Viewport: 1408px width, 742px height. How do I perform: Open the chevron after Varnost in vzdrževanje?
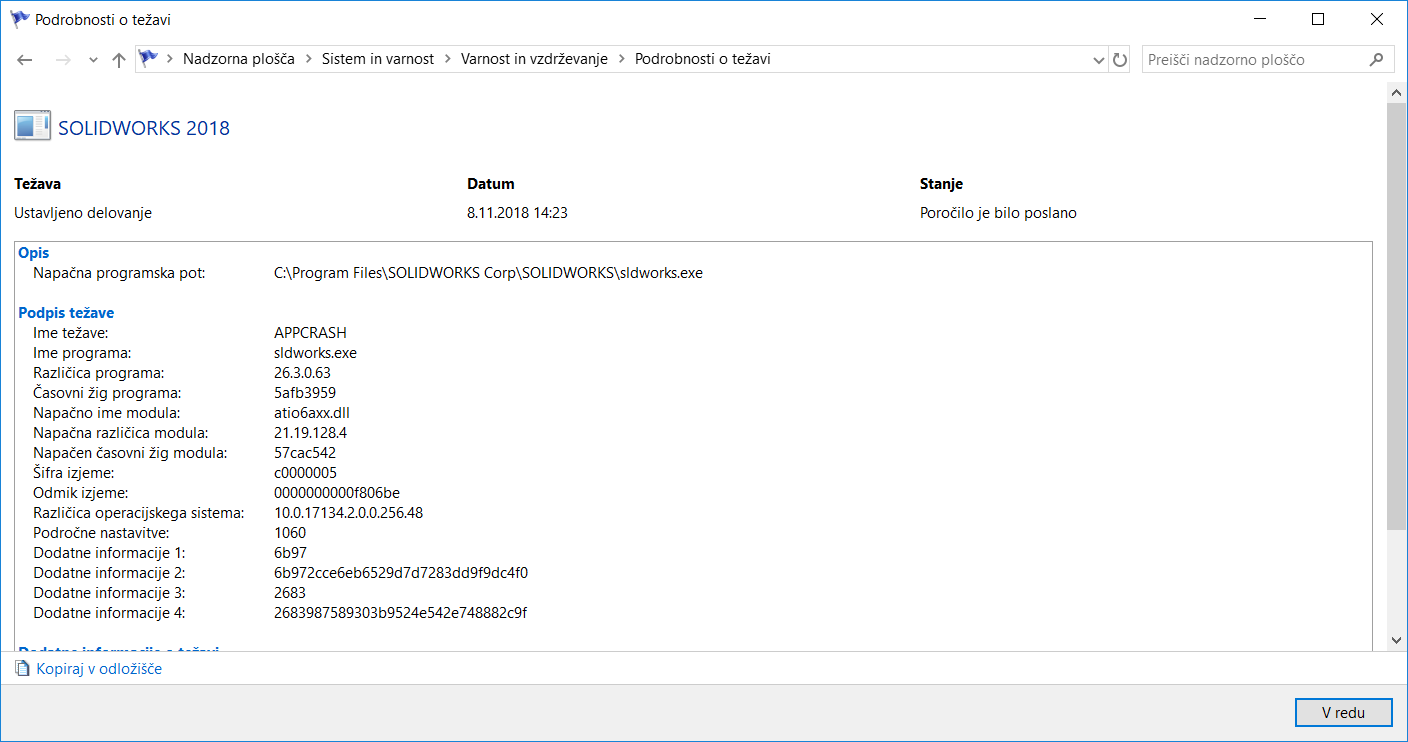pos(622,59)
